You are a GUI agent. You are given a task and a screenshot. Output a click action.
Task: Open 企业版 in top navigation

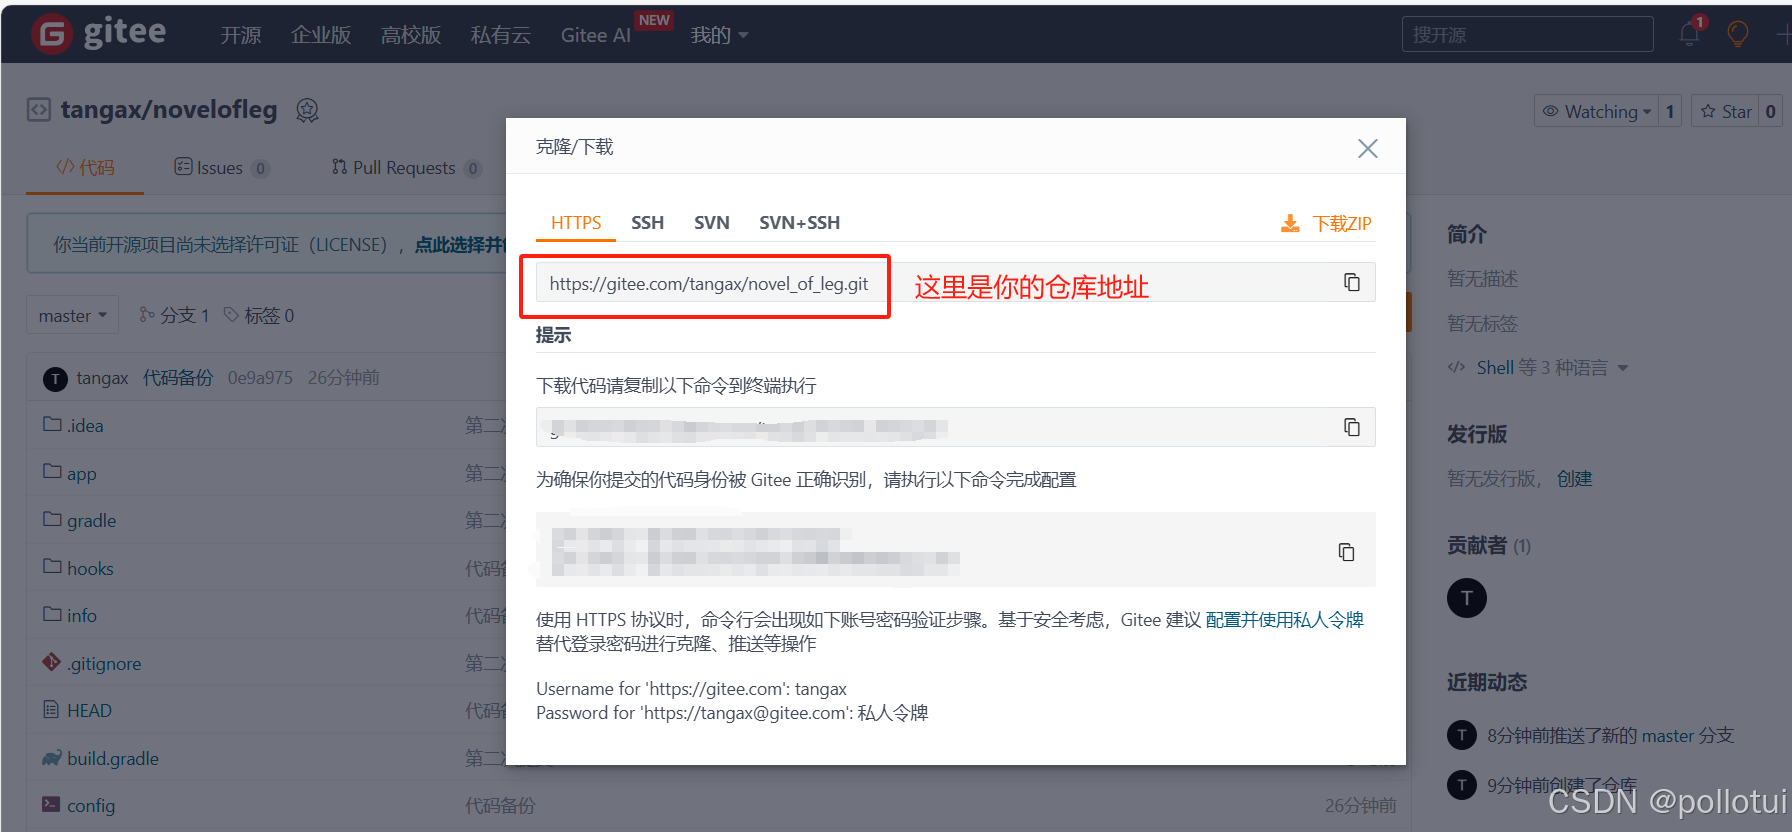[321, 35]
